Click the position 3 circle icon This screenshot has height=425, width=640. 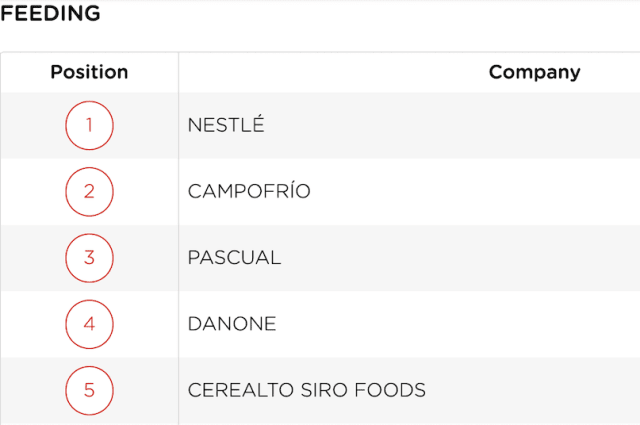[89, 258]
